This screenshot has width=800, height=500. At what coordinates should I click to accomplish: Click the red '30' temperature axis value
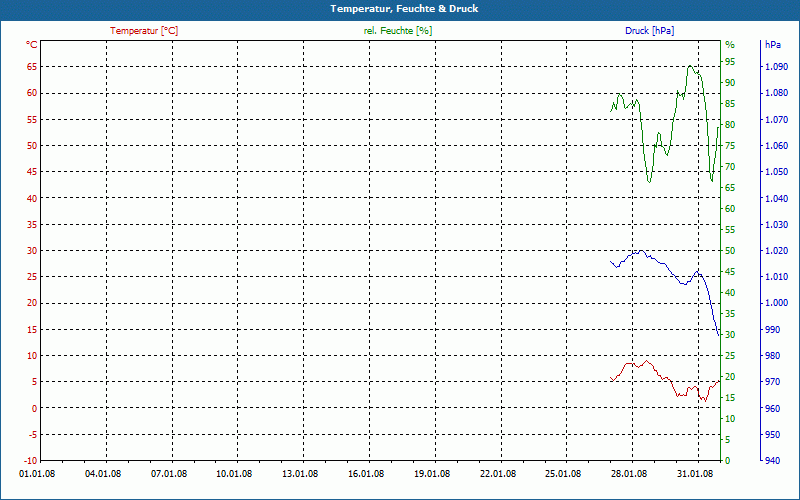[x=32, y=251]
